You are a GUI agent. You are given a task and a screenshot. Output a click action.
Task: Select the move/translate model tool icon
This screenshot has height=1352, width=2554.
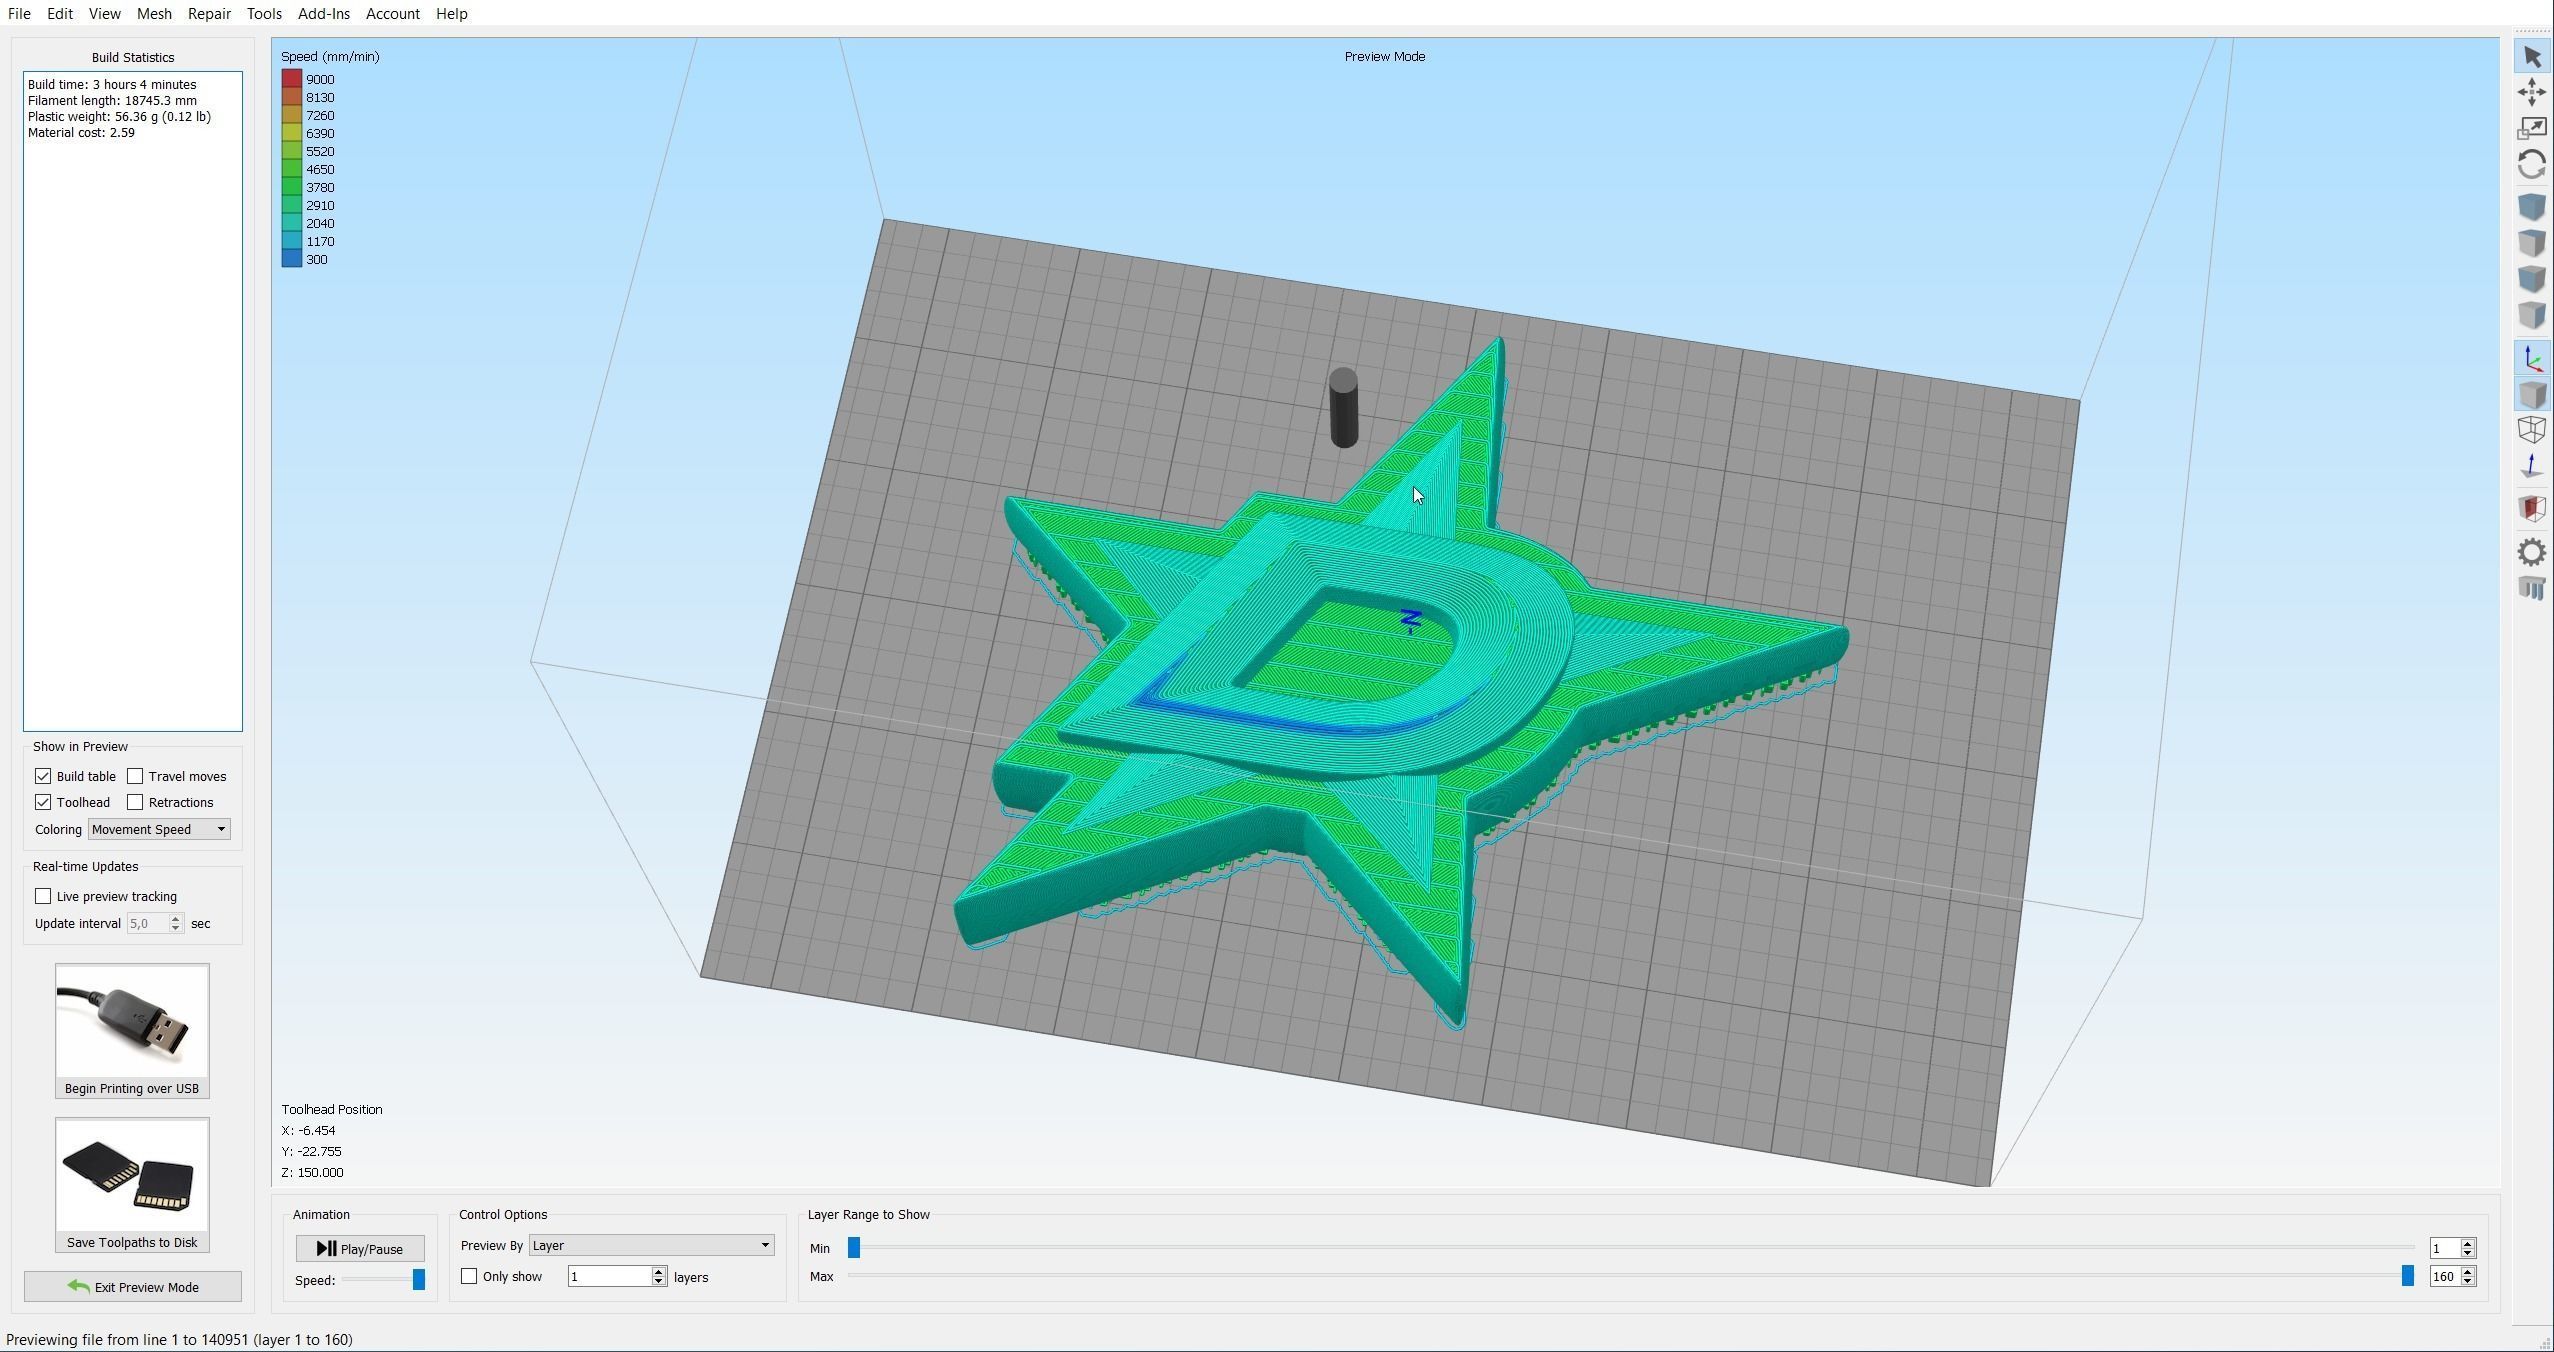2531,93
